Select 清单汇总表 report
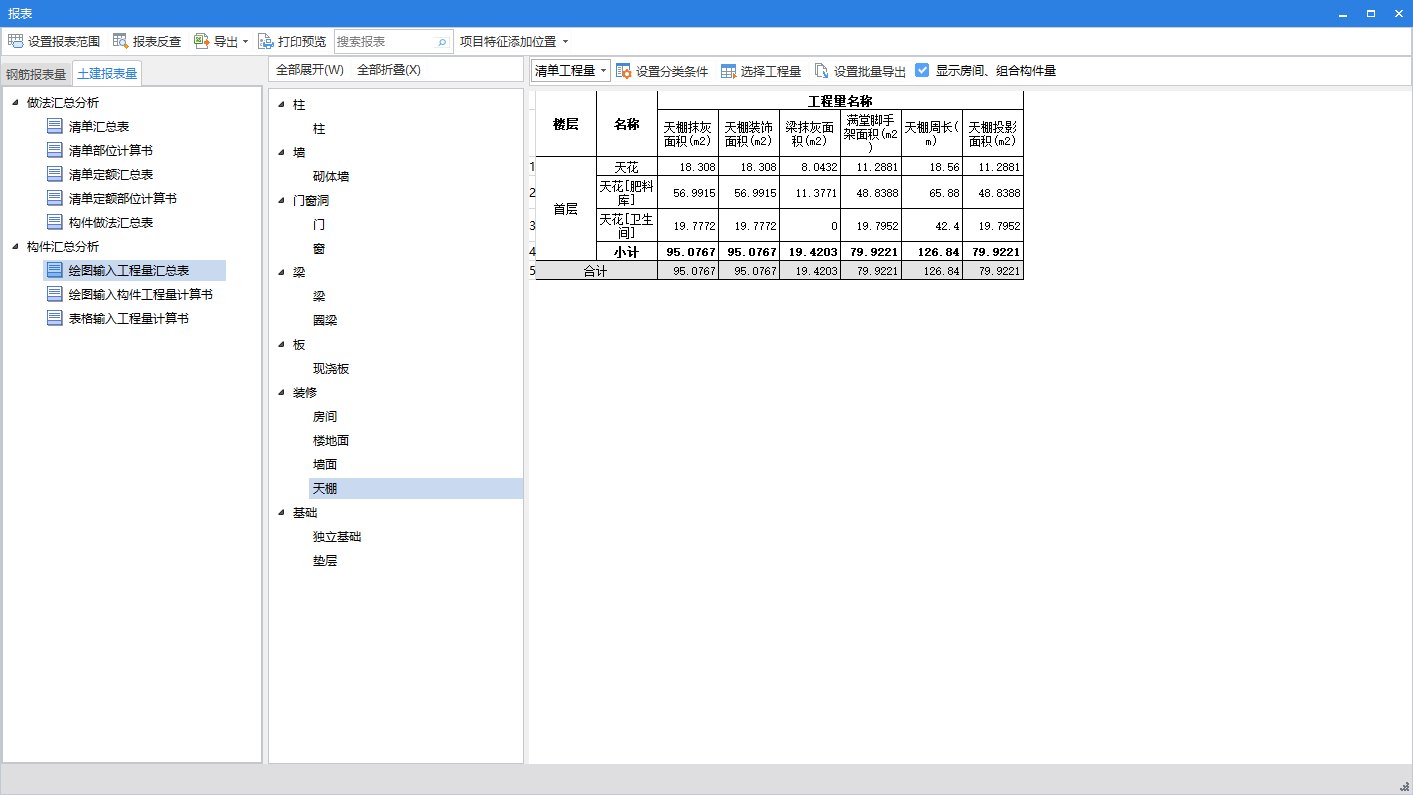The width and height of the screenshot is (1413, 795). click(99, 126)
